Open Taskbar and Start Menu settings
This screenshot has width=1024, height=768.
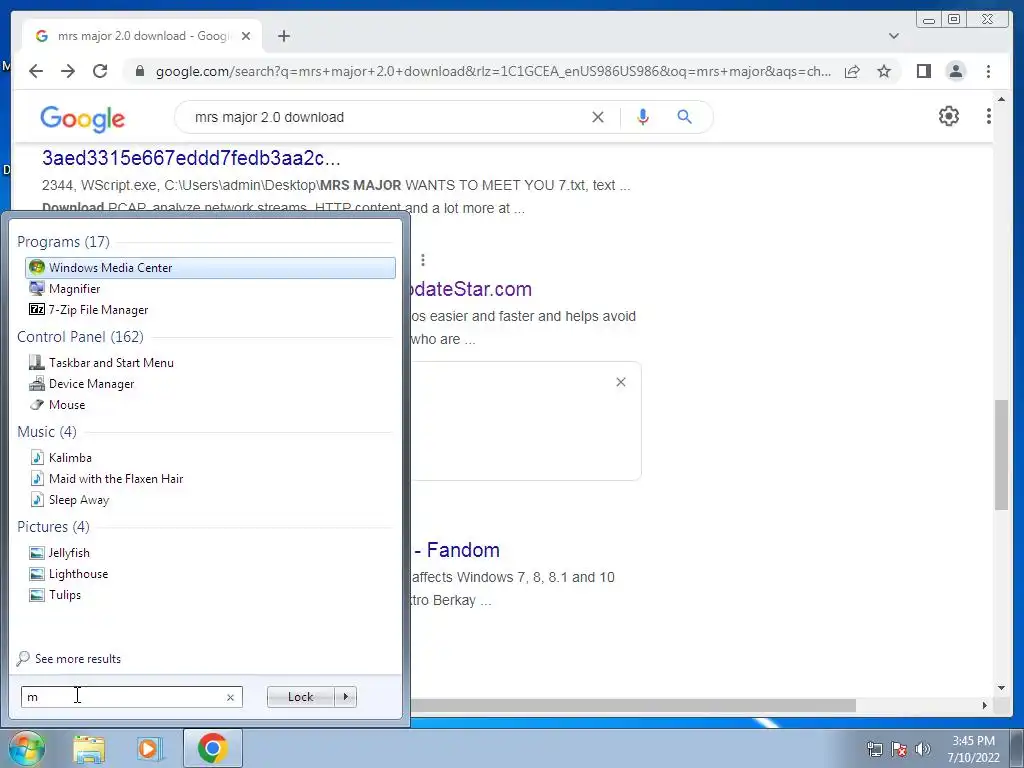(111, 362)
